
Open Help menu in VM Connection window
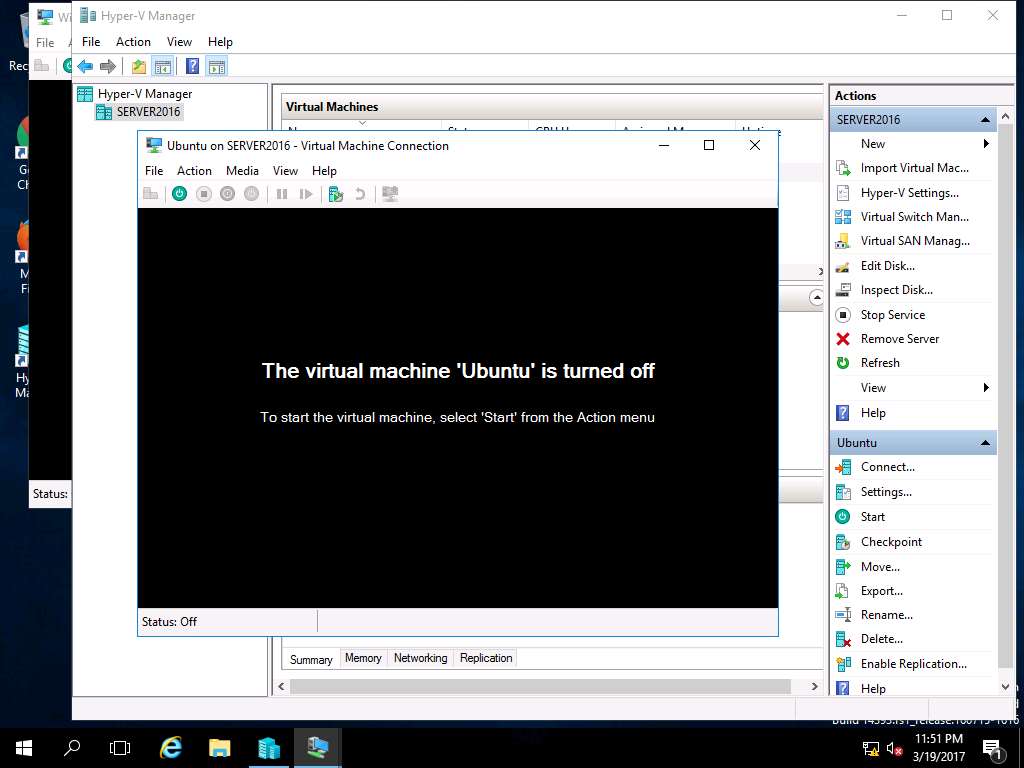tap(325, 170)
